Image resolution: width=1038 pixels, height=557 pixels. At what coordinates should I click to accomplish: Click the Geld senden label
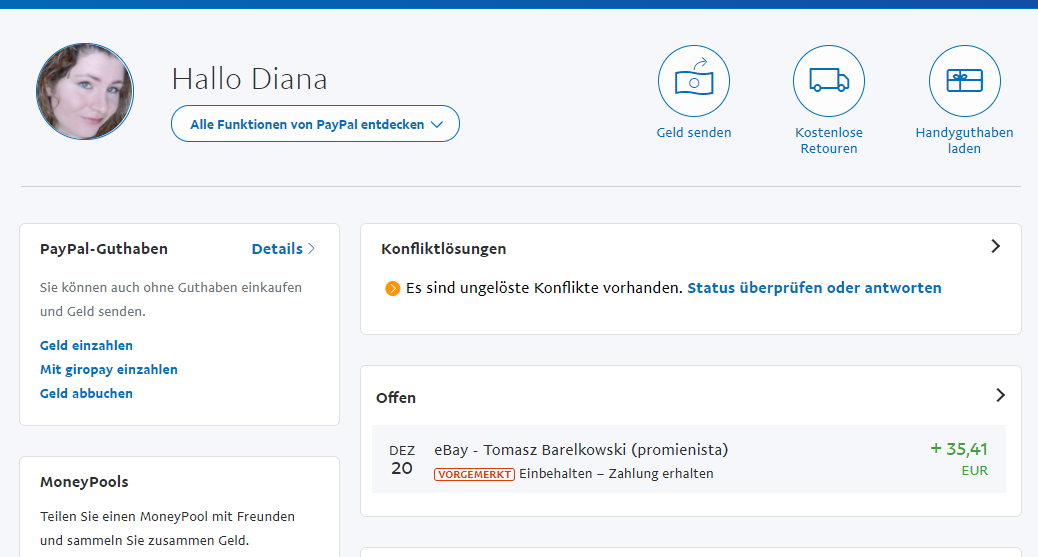click(x=694, y=132)
